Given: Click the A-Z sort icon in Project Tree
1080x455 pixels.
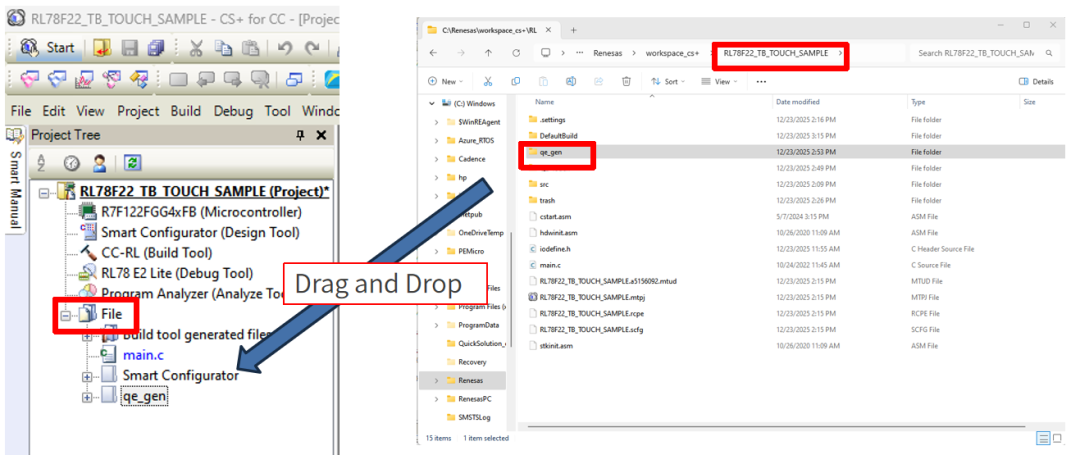Looking at the screenshot, I should pyautogui.click(x=41, y=163).
